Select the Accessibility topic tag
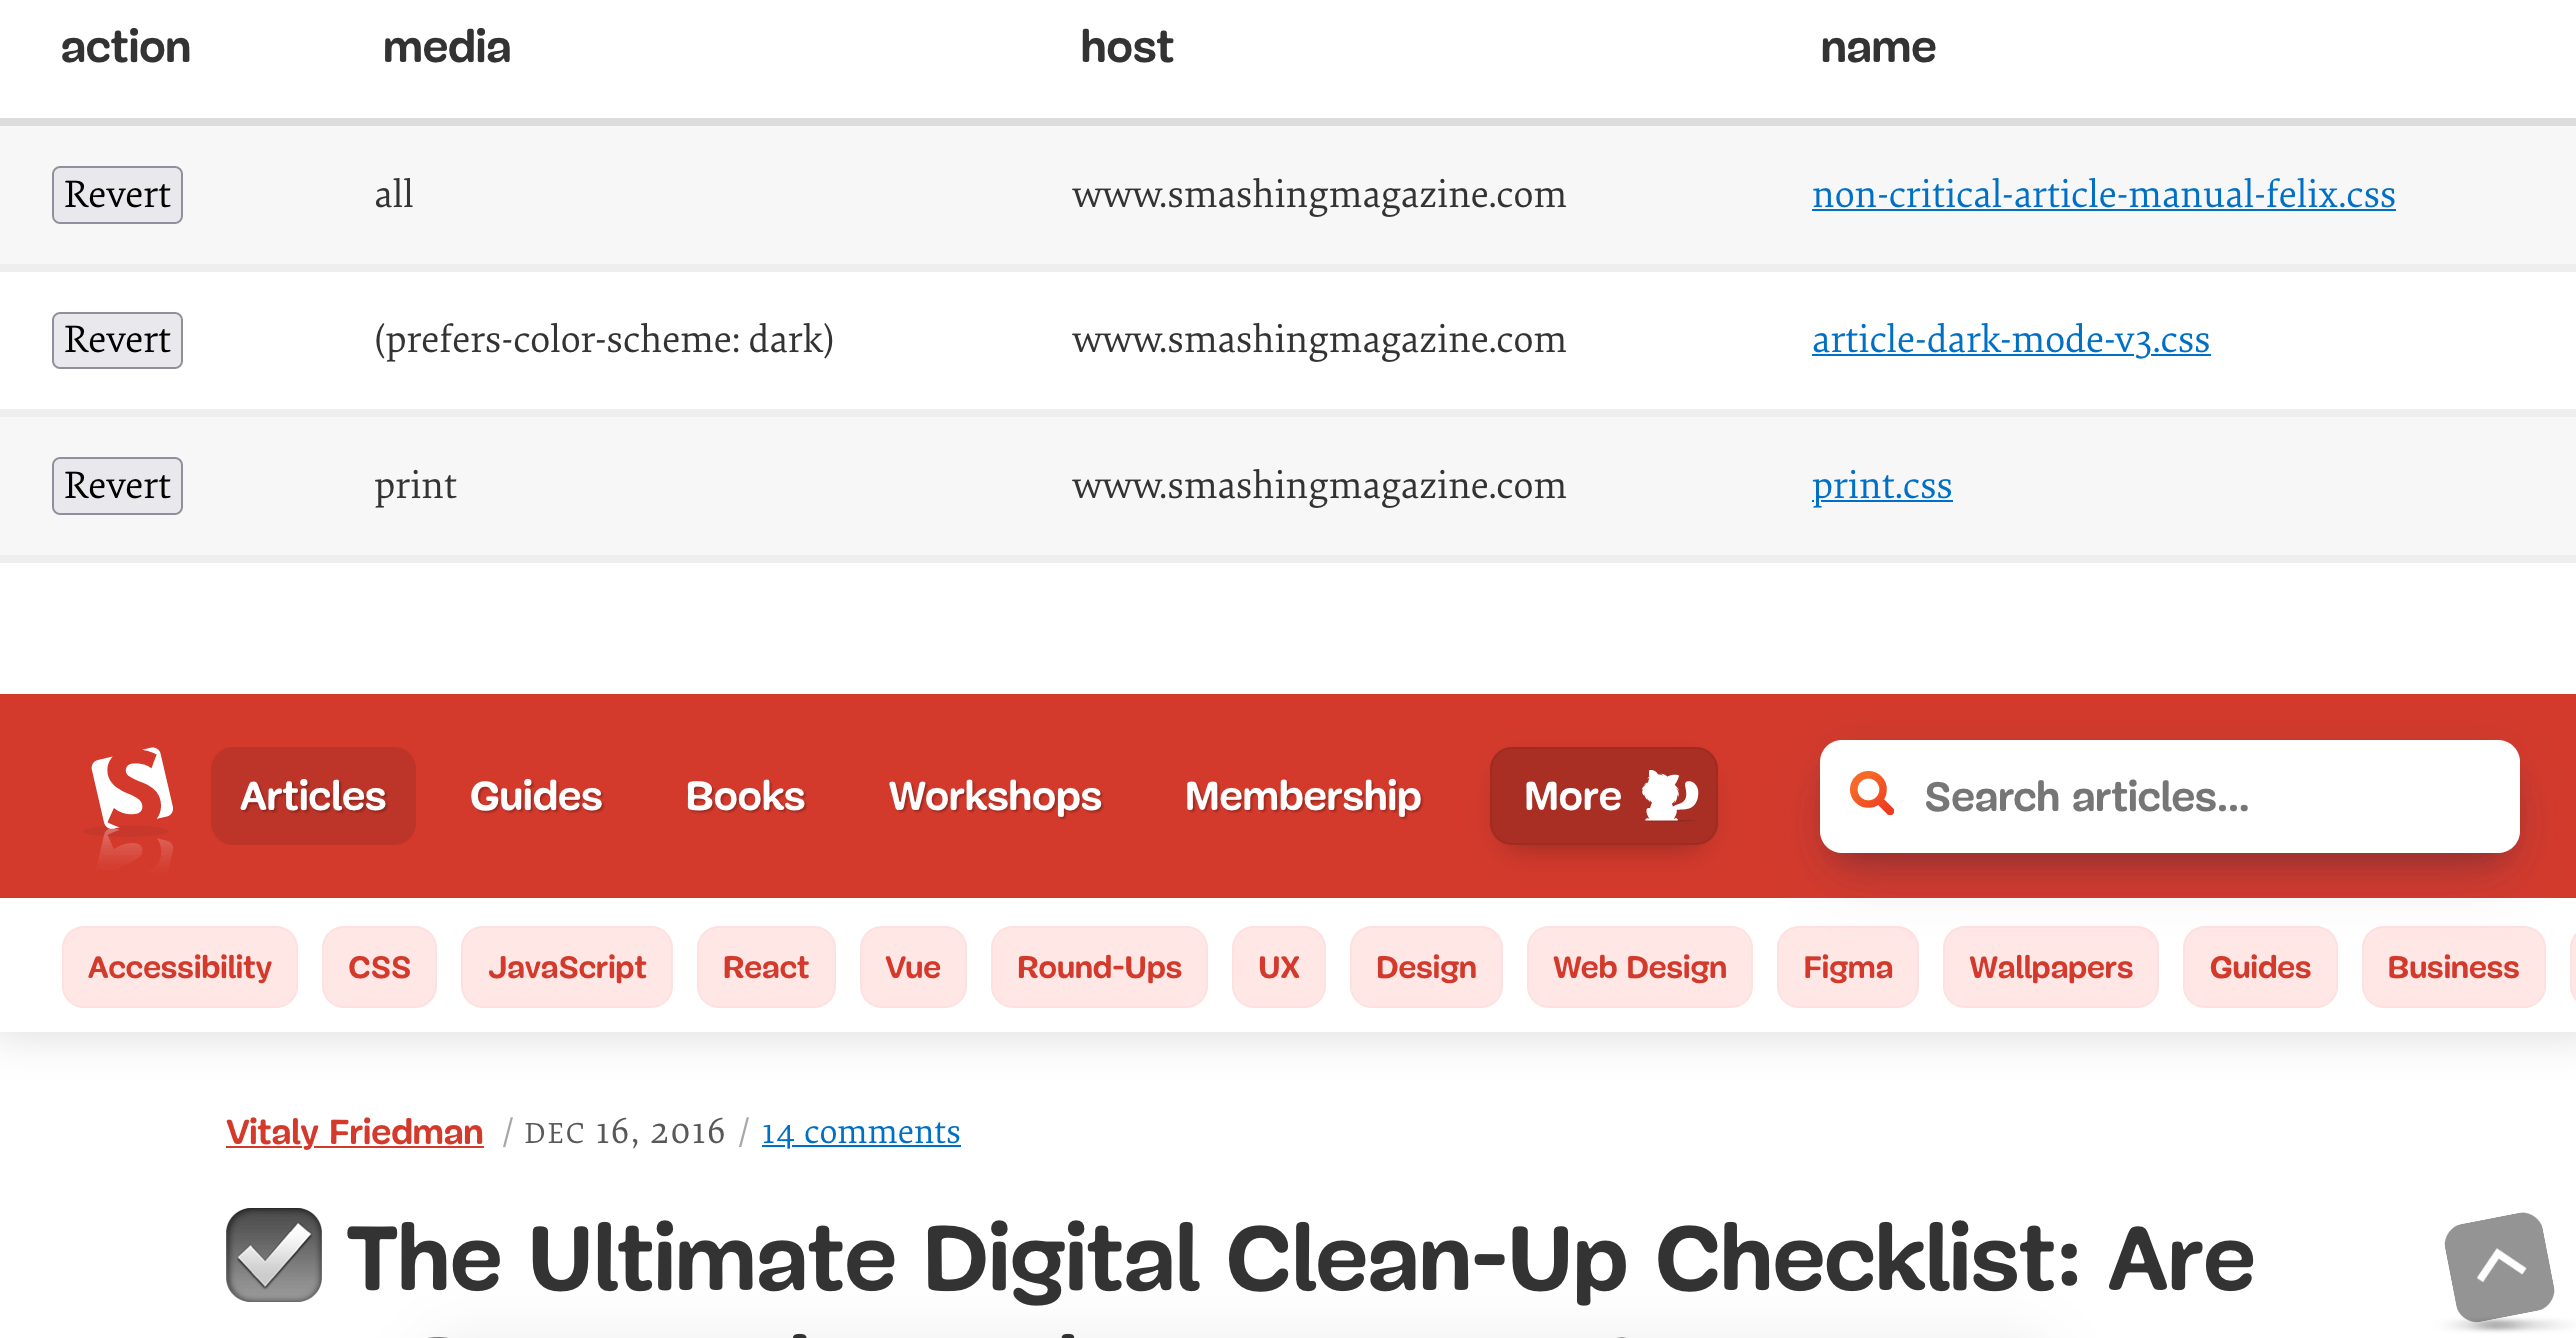2576x1338 pixels. coord(180,967)
